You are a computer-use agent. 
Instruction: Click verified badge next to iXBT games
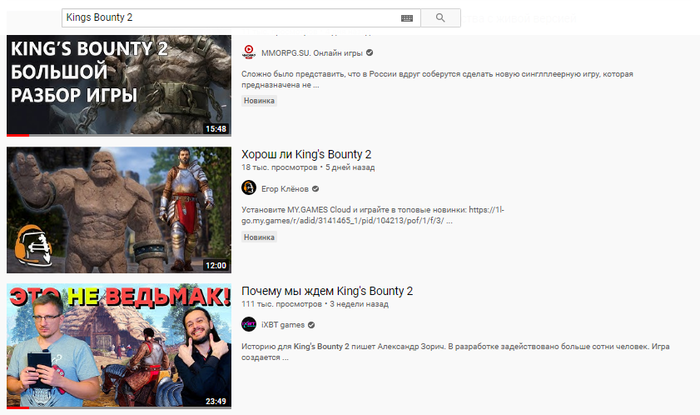[312, 325]
